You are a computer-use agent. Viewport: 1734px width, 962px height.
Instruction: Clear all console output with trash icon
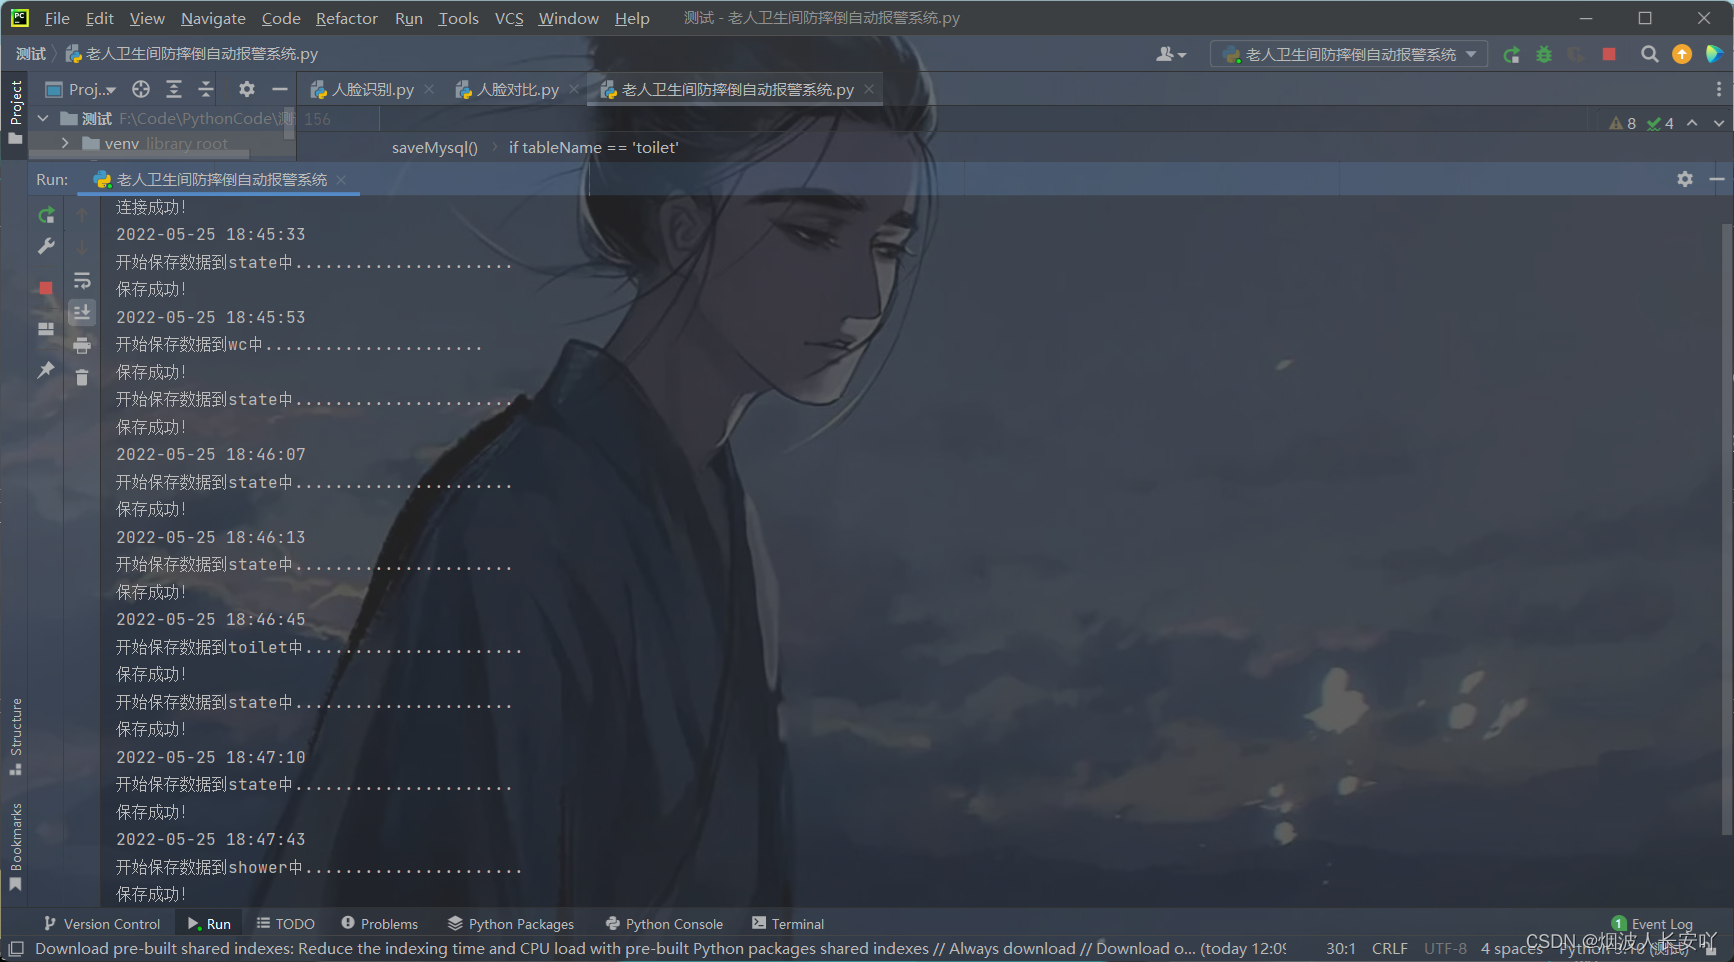82,377
